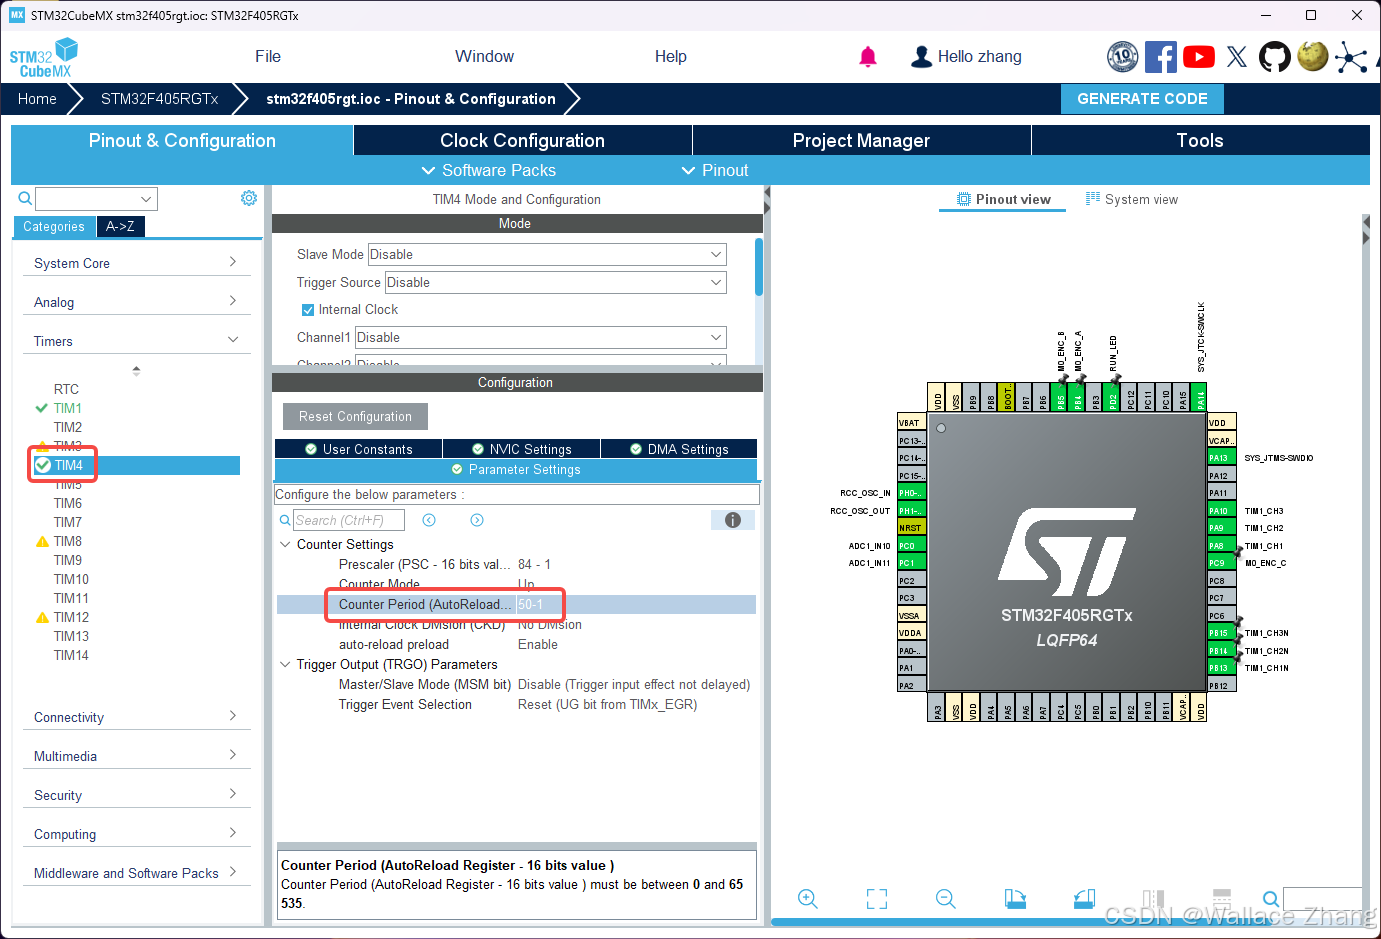Click the horizontal split layout icon
The image size is (1381, 939).
pyautogui.click(x=1222, y=899)
